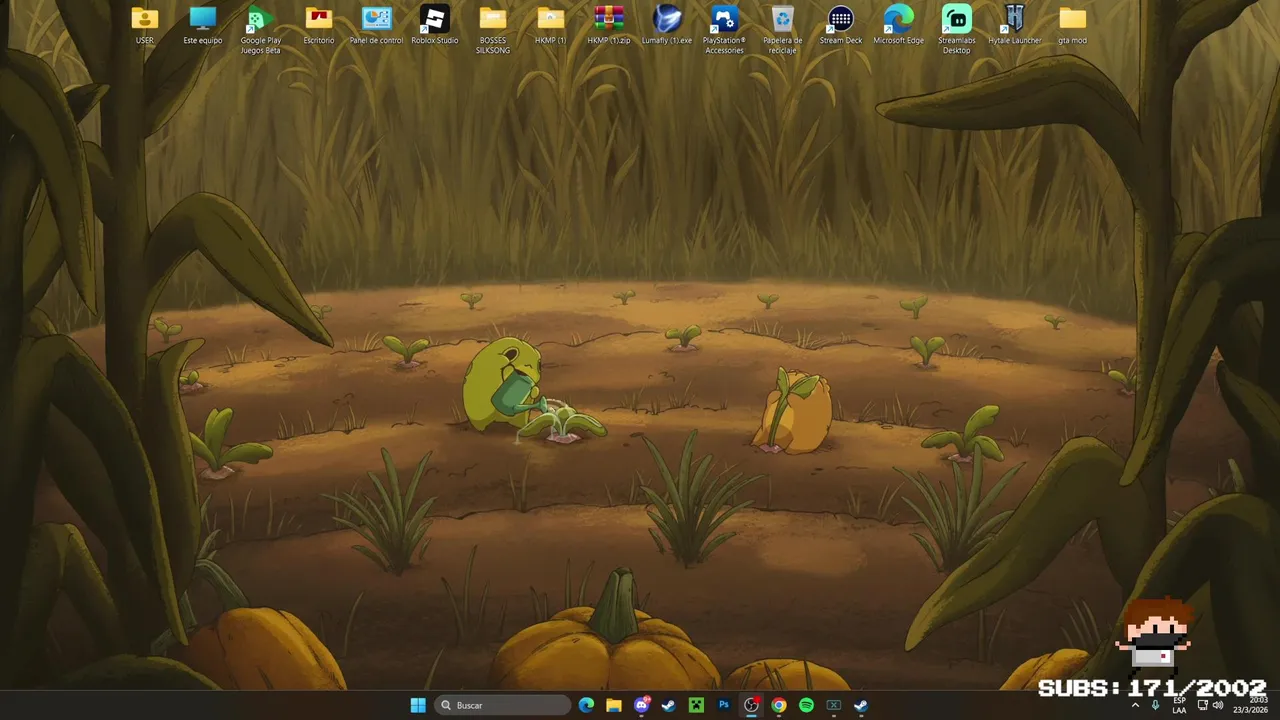The width and height of the screenshot is (1280, 720).
Task: Open the USER folder desktop icon
Action: tap(145, 25)
